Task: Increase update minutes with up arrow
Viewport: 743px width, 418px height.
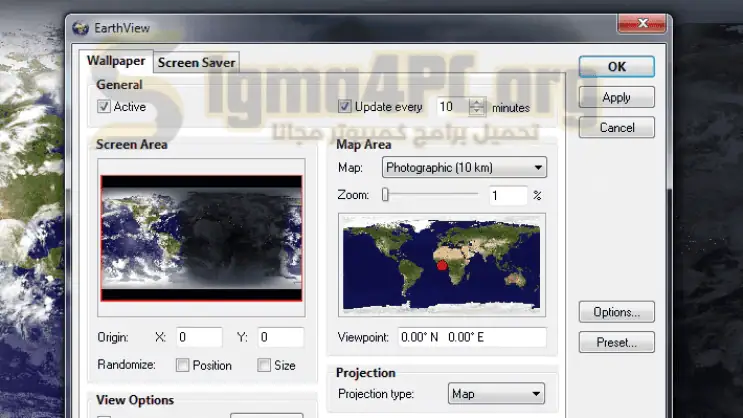Action: click(477, 102)
